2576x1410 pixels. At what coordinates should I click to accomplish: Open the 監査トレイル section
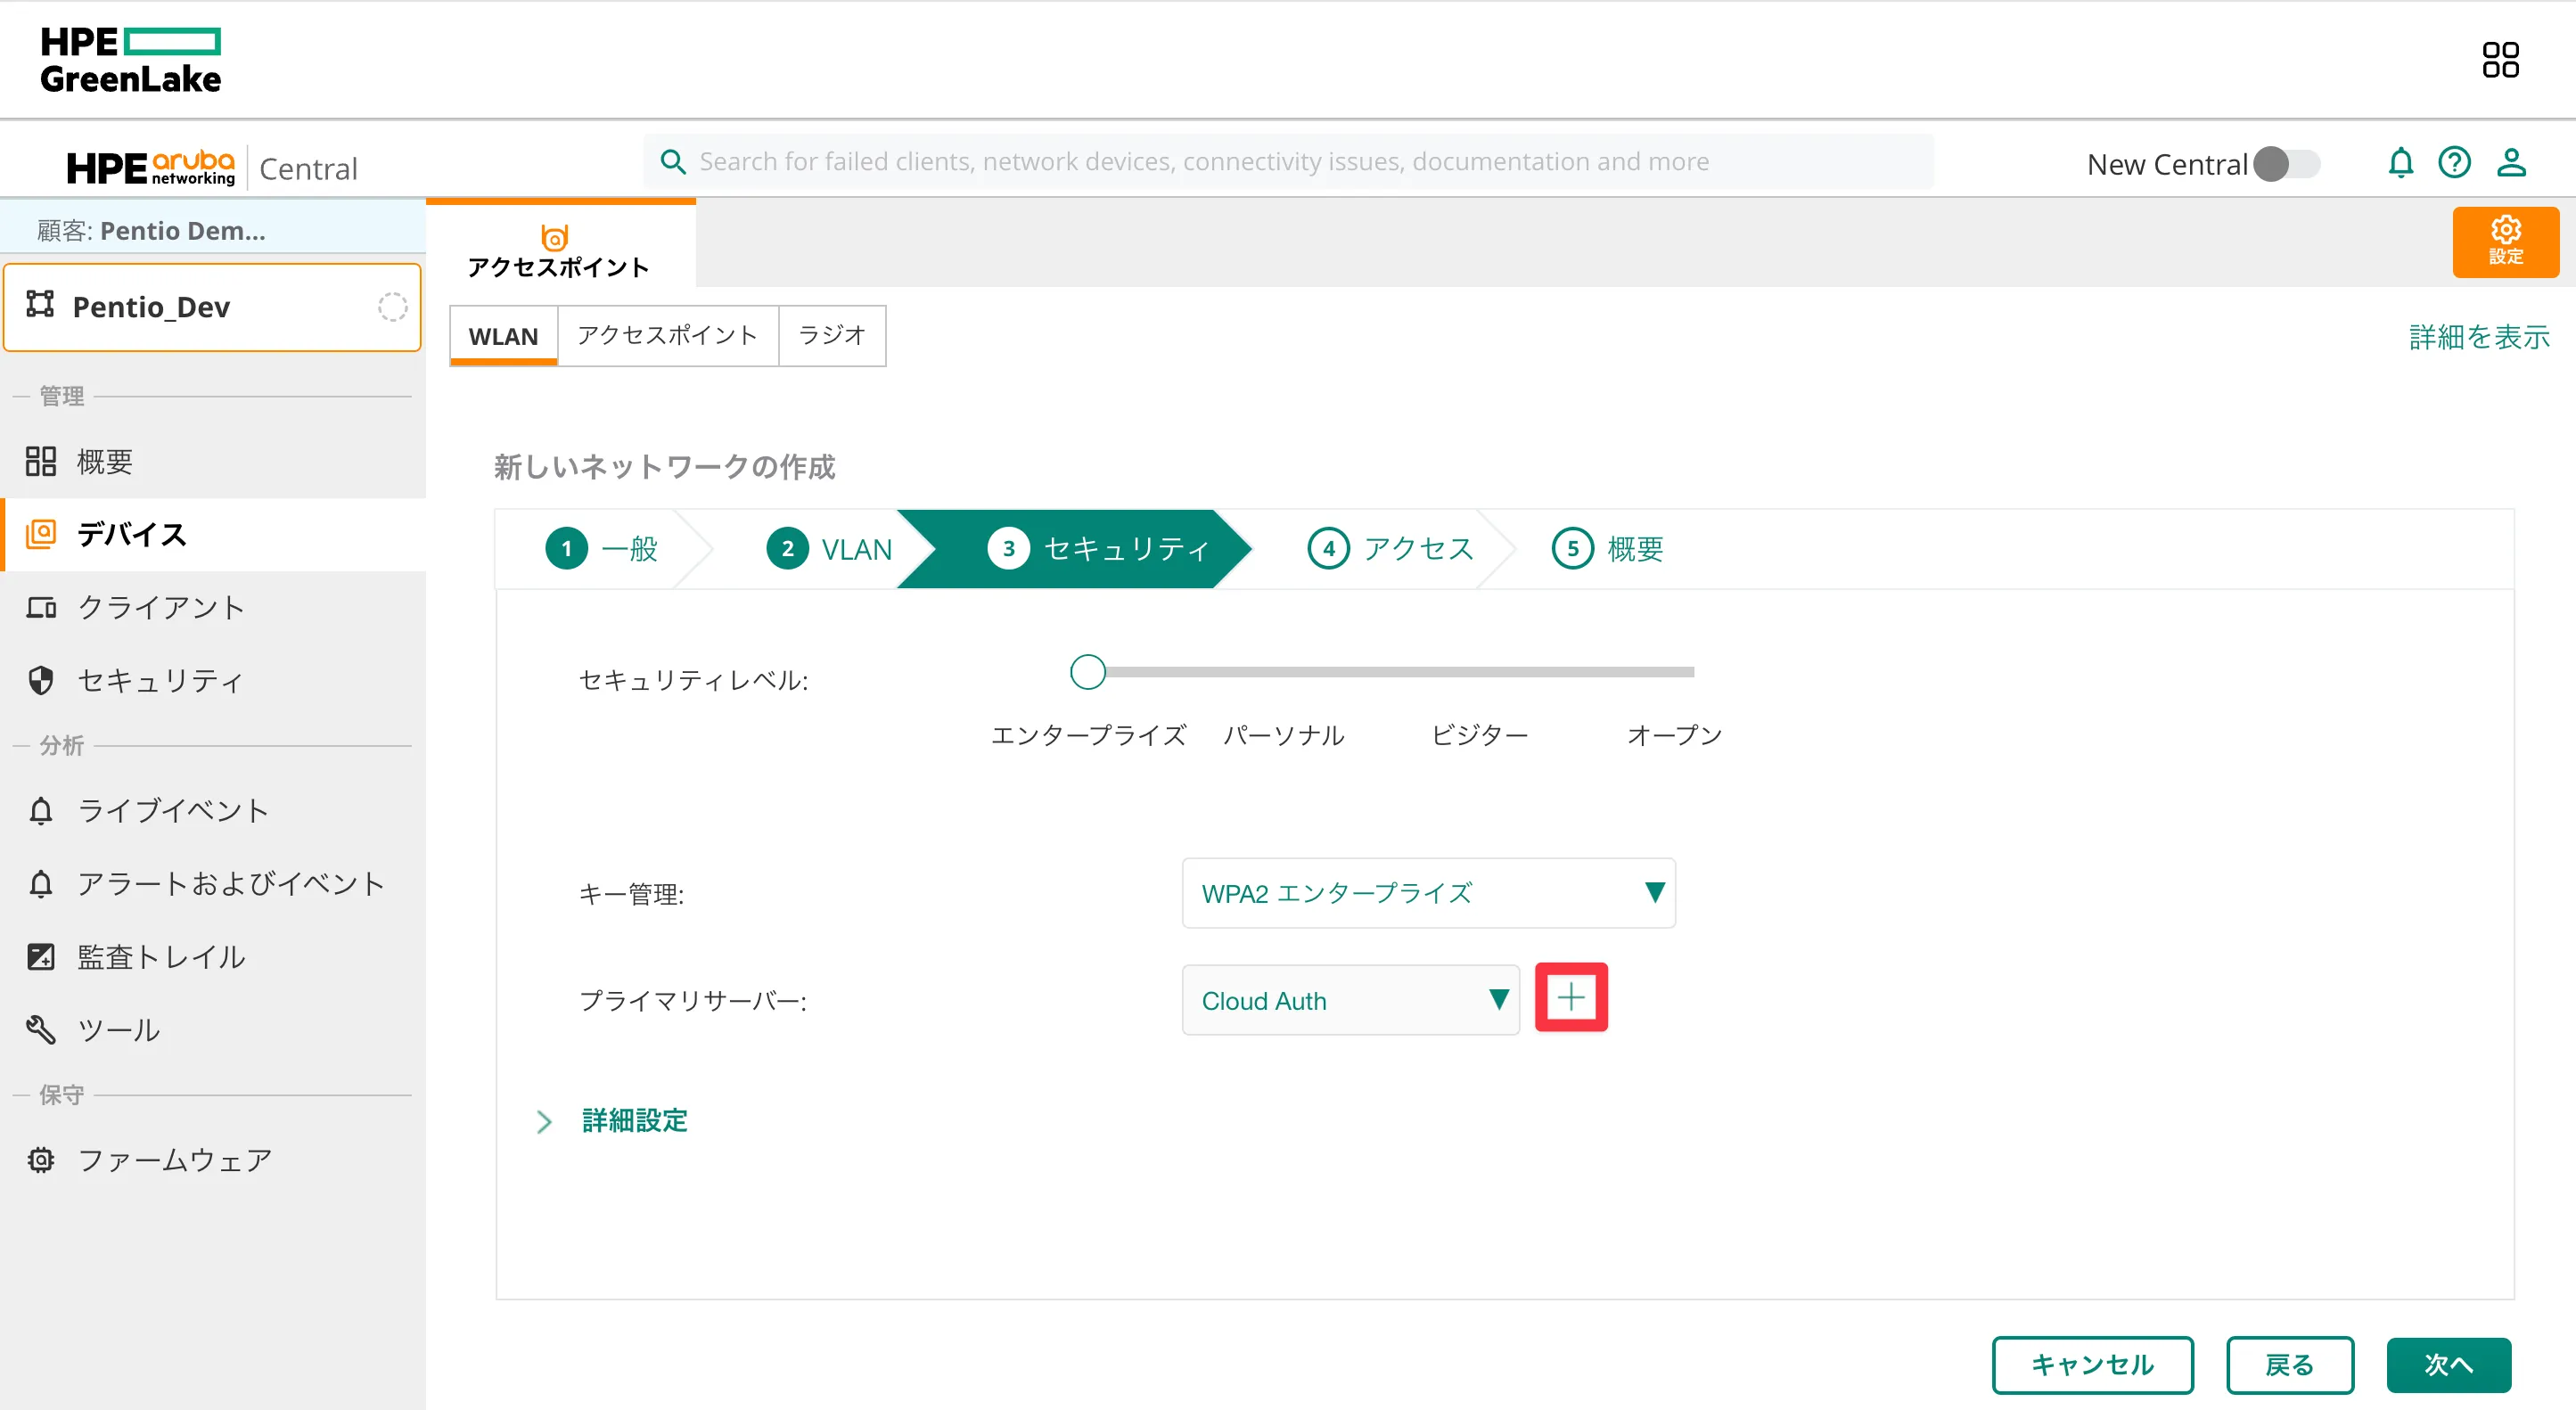pos(159,957)
